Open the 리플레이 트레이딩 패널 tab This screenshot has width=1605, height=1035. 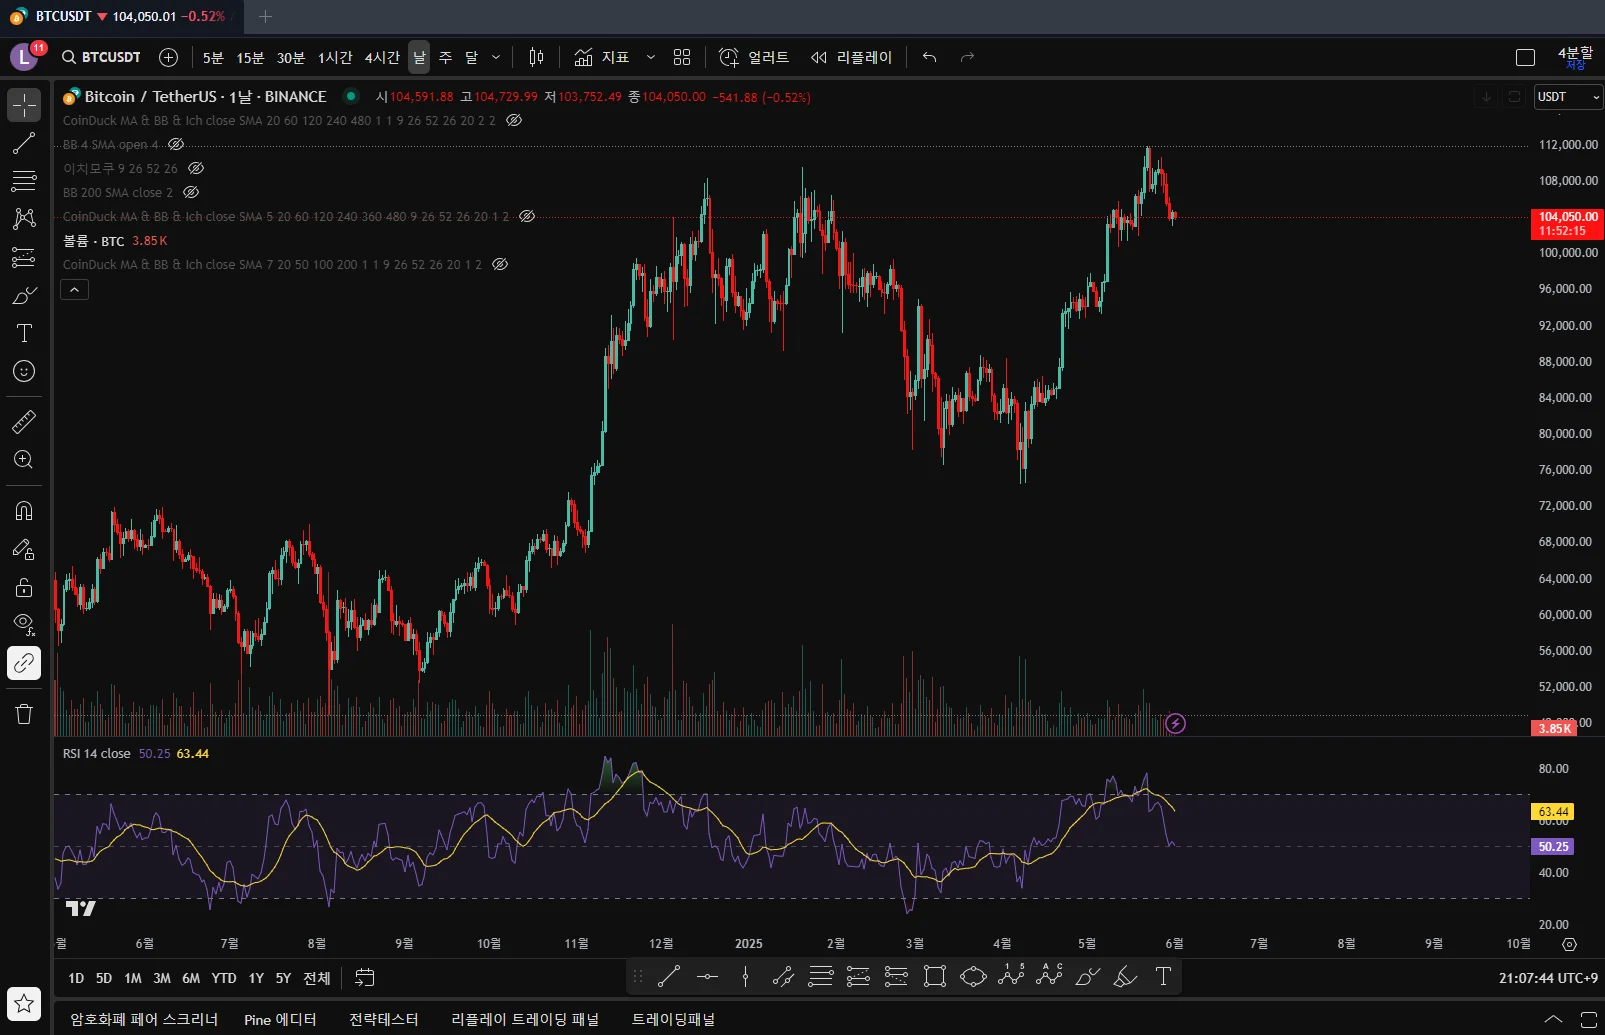pos(525,1019)
